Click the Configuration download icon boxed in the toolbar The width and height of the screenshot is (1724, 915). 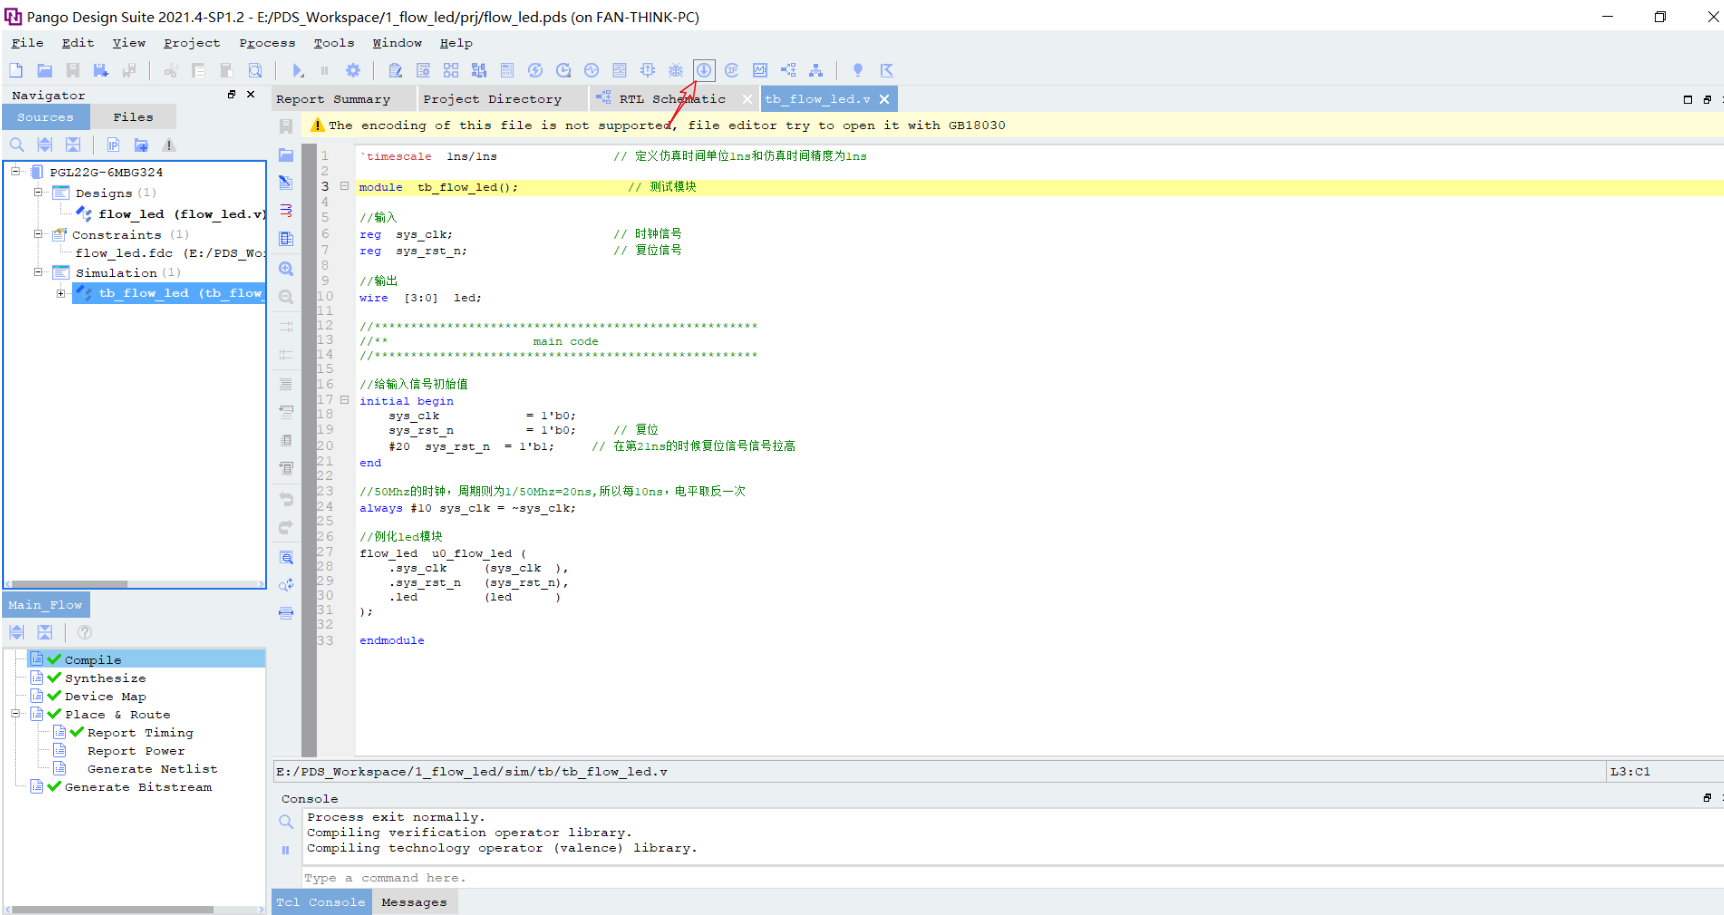(704, 70)
